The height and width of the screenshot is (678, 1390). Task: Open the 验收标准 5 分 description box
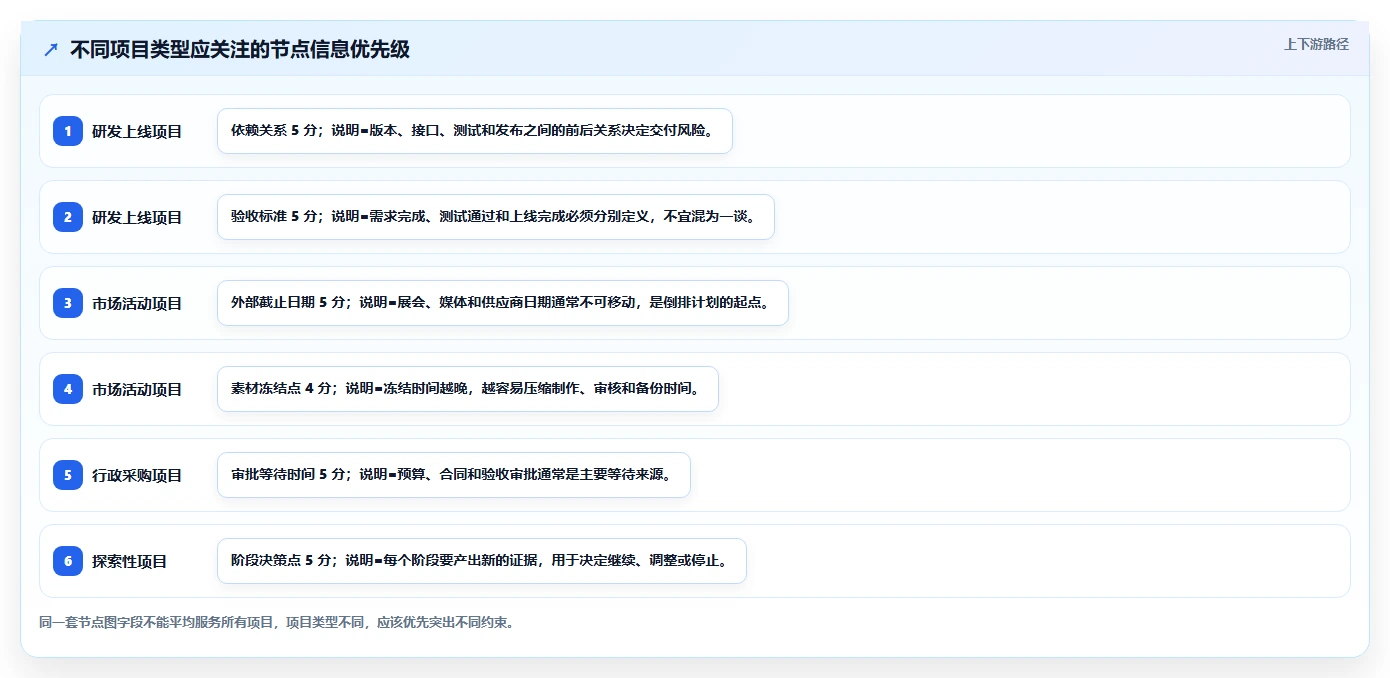[496, 217]
